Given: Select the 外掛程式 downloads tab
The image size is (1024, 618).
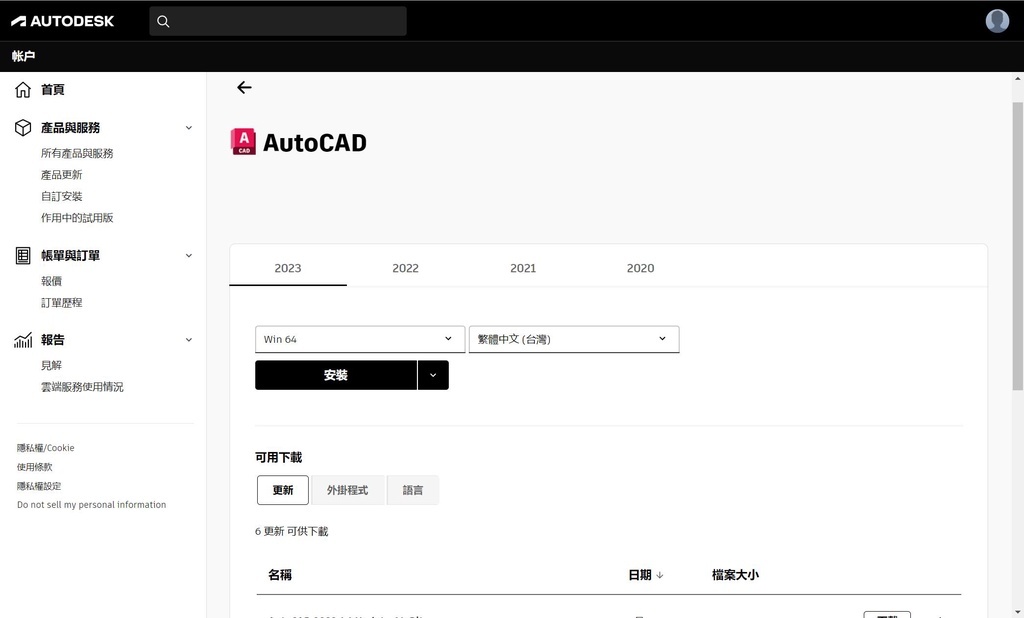Looking at the screenshot, I should (x=347, y=490).
